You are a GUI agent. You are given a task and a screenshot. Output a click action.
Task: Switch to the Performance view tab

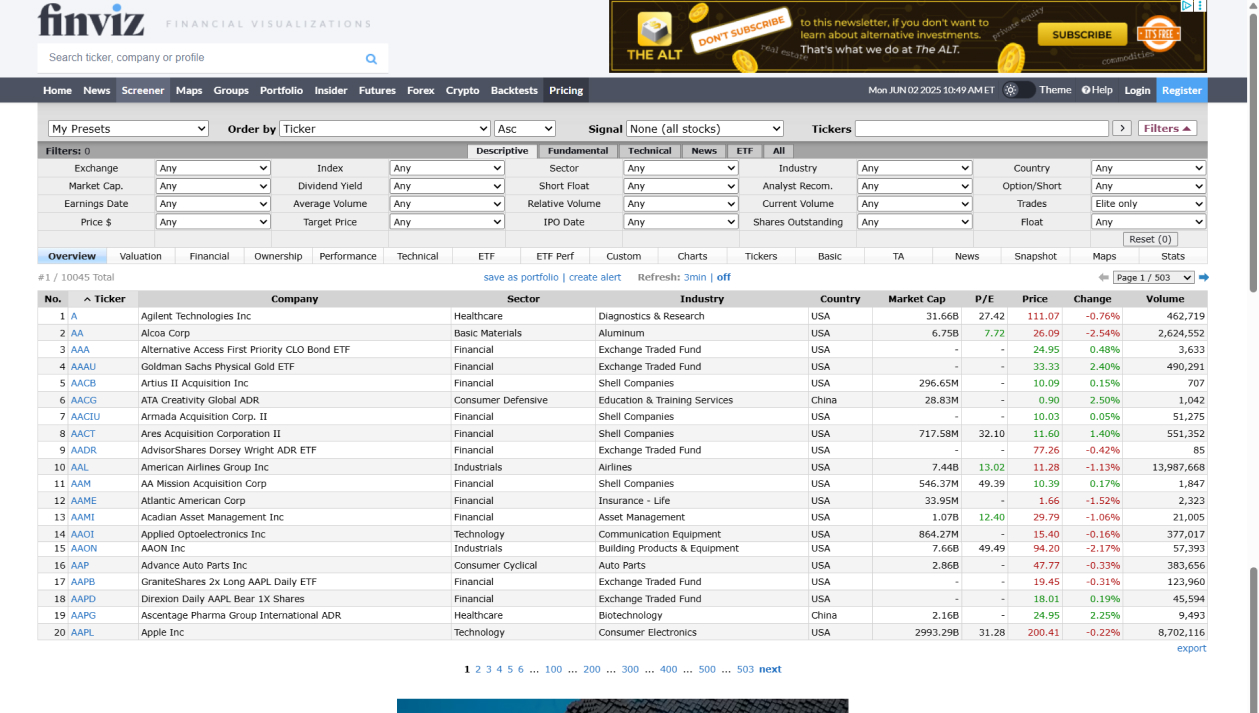pos(348,256)
